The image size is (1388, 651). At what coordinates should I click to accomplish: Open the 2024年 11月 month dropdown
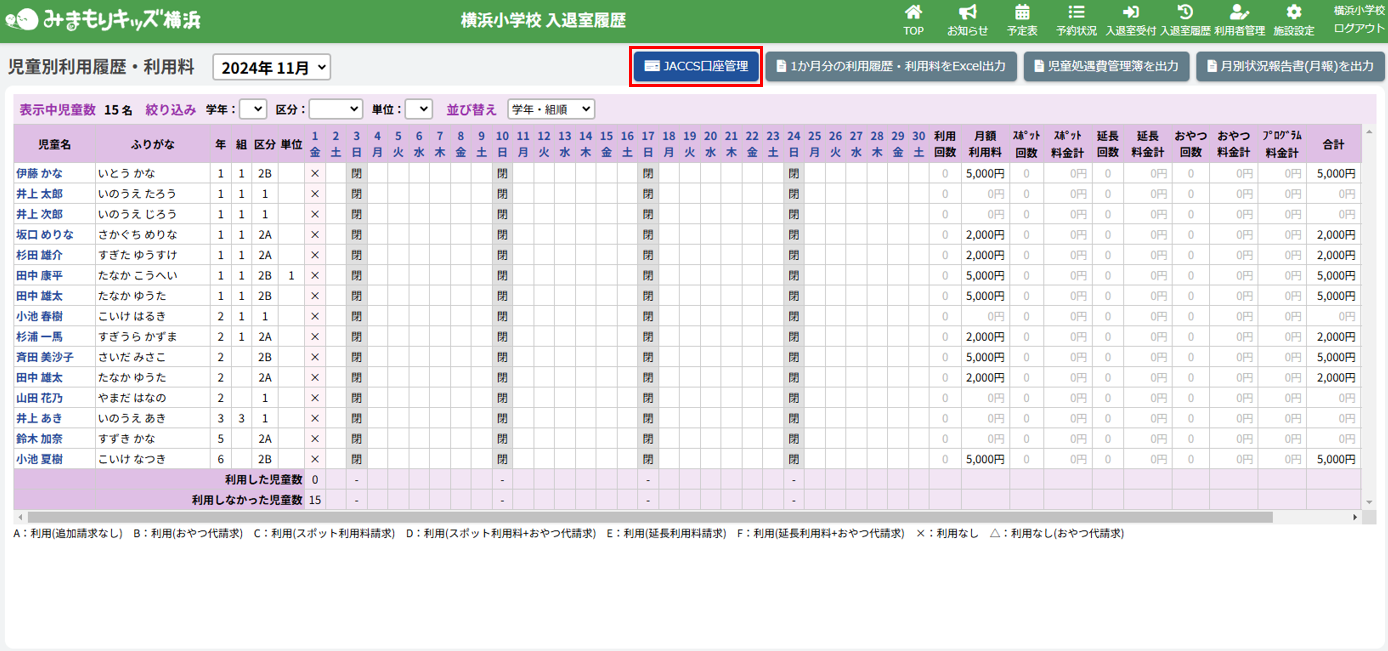[272, 67]
